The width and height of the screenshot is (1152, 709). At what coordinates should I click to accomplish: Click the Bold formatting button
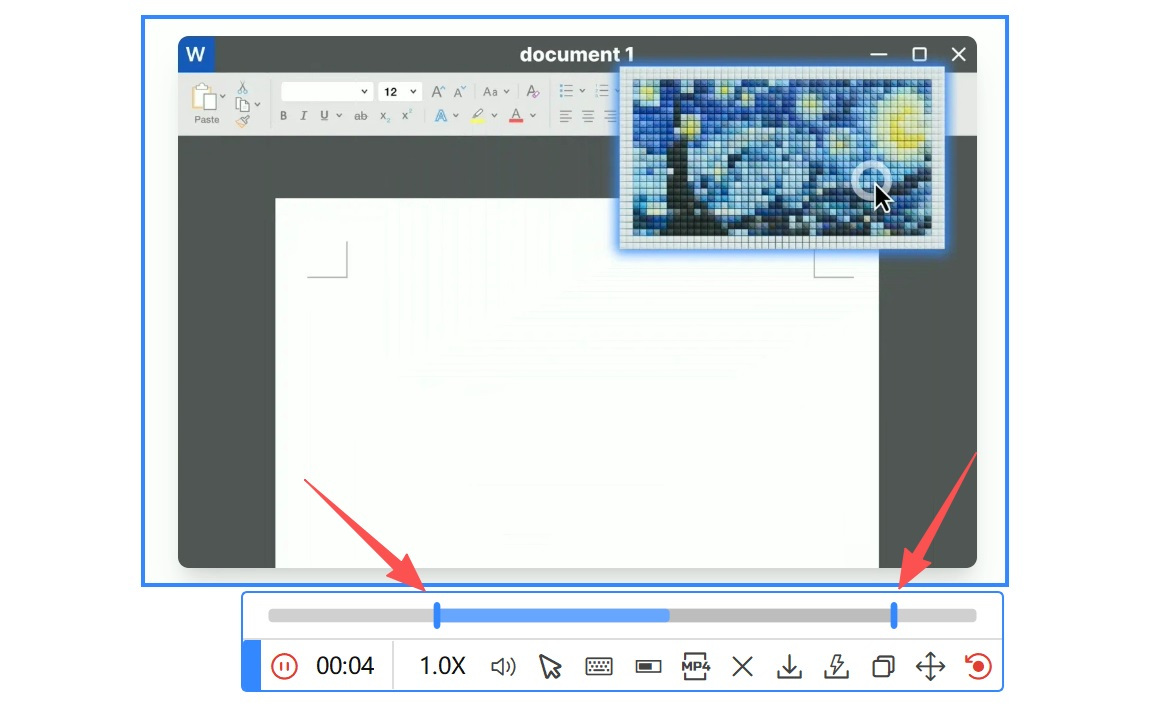click(x=283, y=116)
